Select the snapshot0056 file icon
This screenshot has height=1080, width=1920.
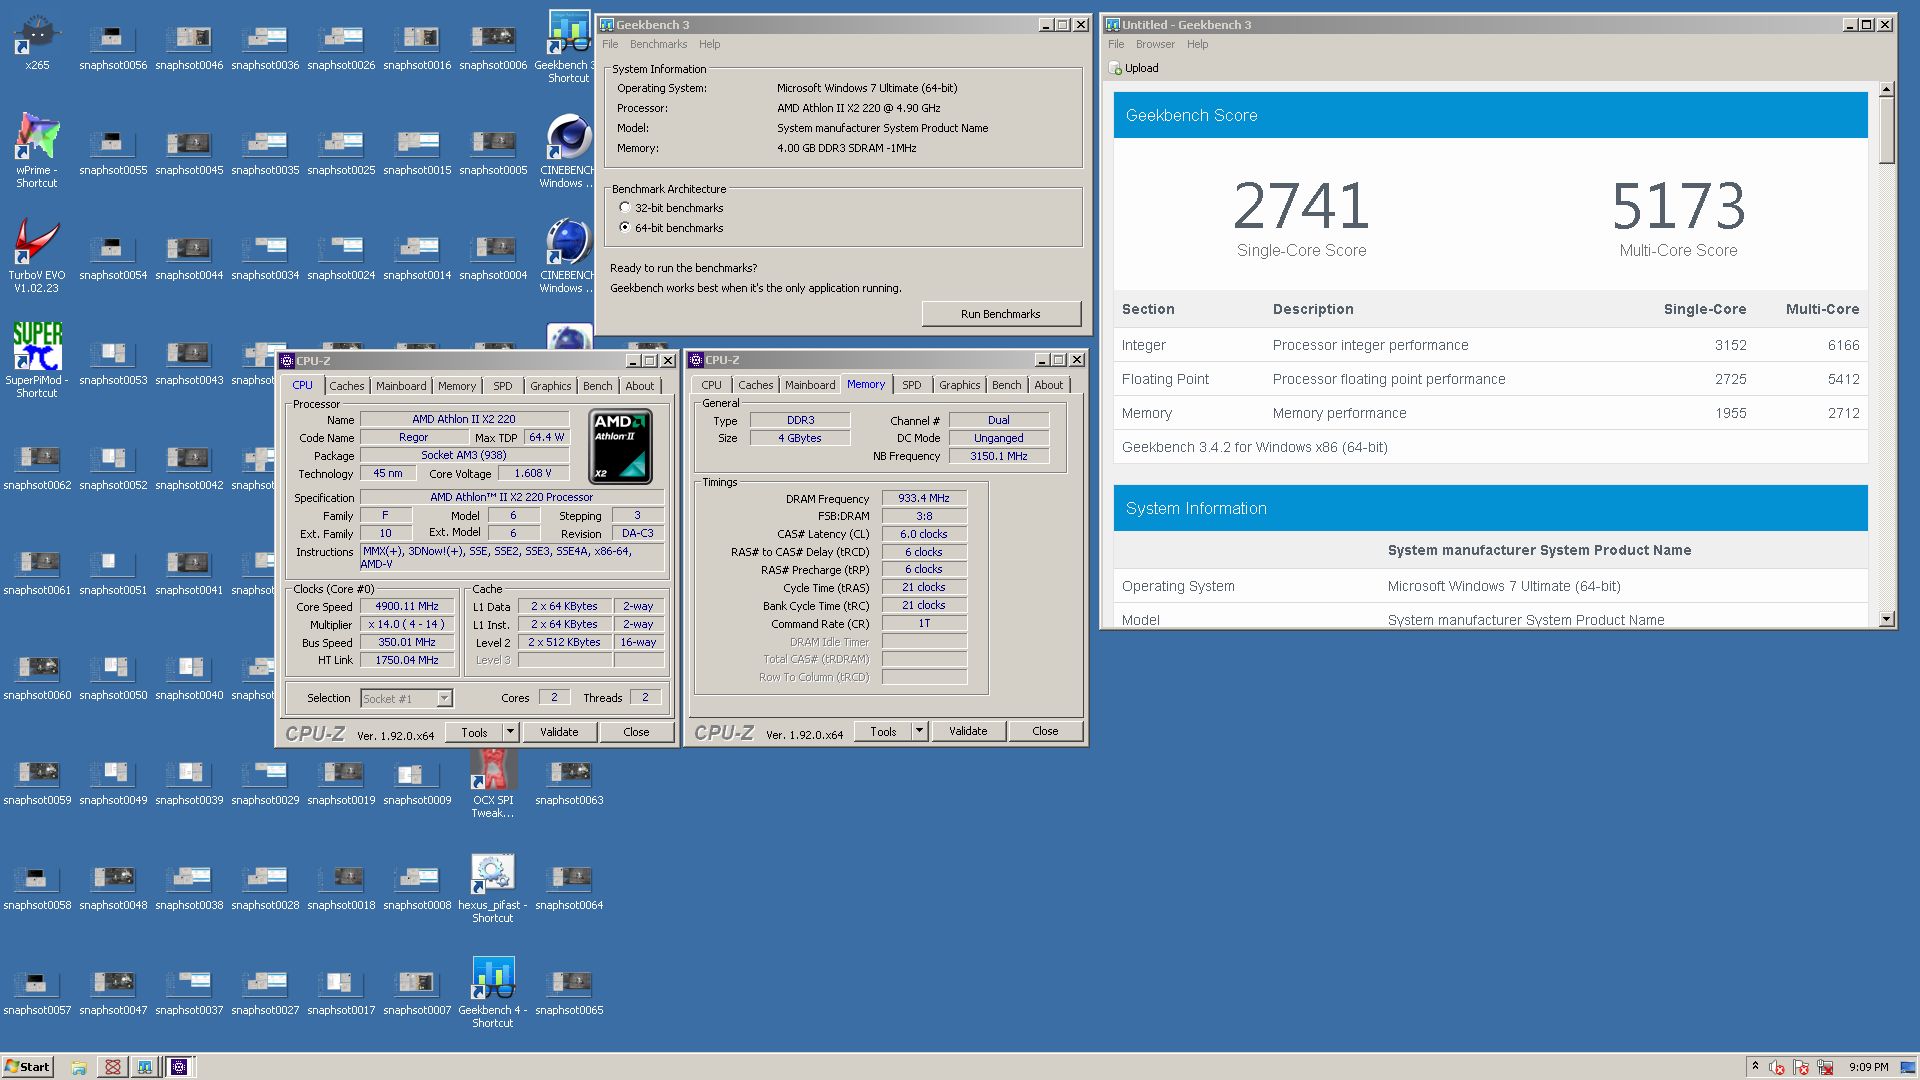point(113,47)
